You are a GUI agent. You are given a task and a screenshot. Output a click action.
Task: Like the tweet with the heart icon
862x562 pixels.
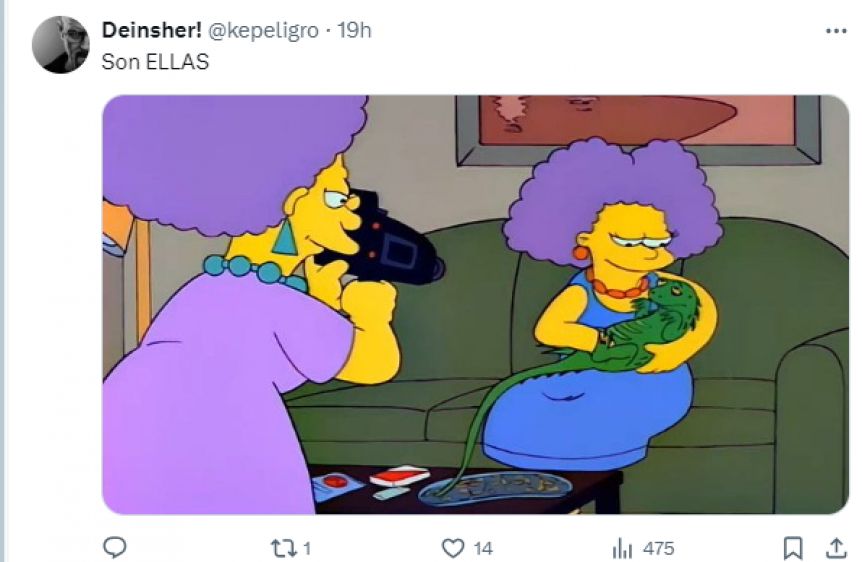[x=453, y=548]
